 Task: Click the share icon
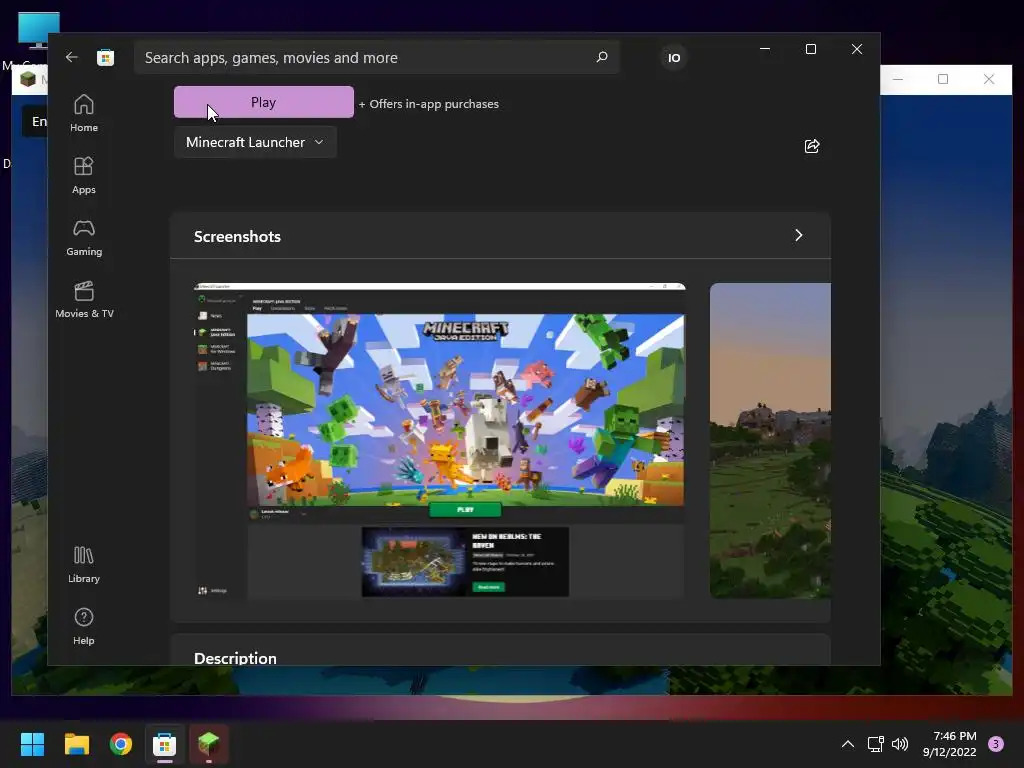click(812, 146)
